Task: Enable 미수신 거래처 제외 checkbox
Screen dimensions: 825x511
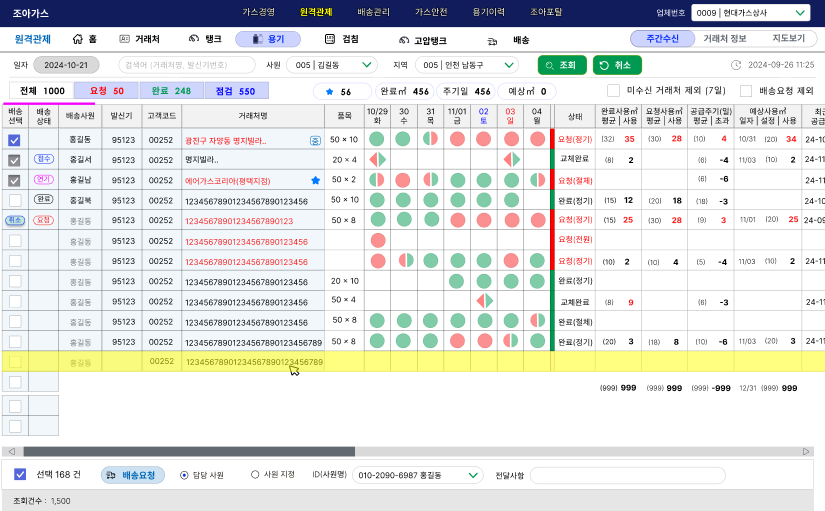Action: 614,91
